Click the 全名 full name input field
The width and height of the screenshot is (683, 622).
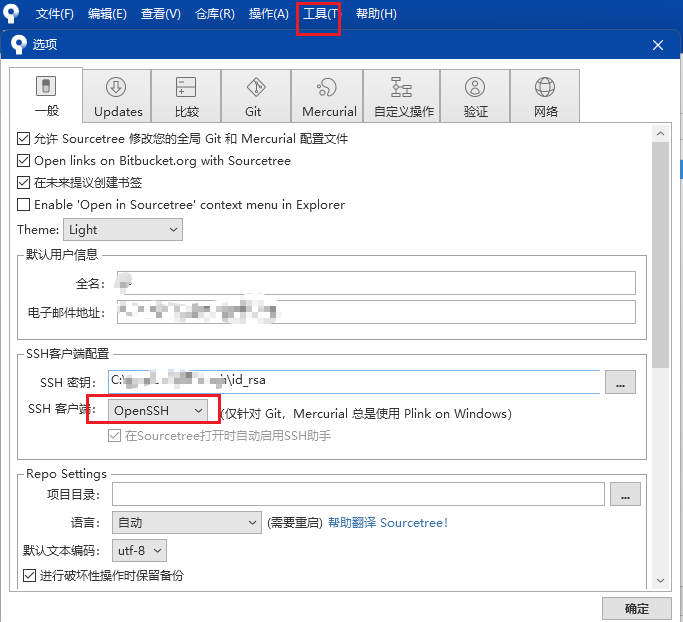pos(376,283)
